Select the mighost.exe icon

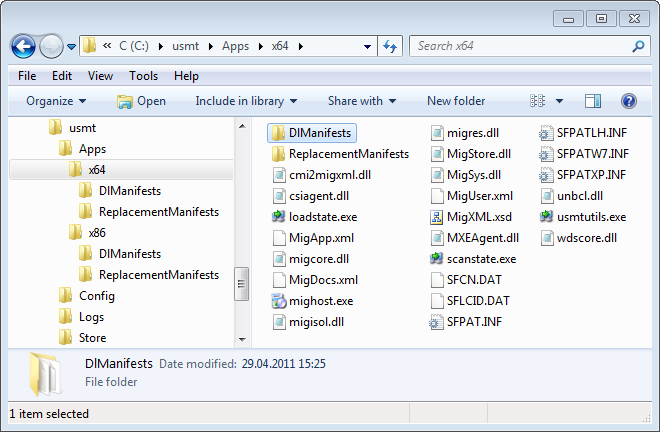tap(278, 301)
